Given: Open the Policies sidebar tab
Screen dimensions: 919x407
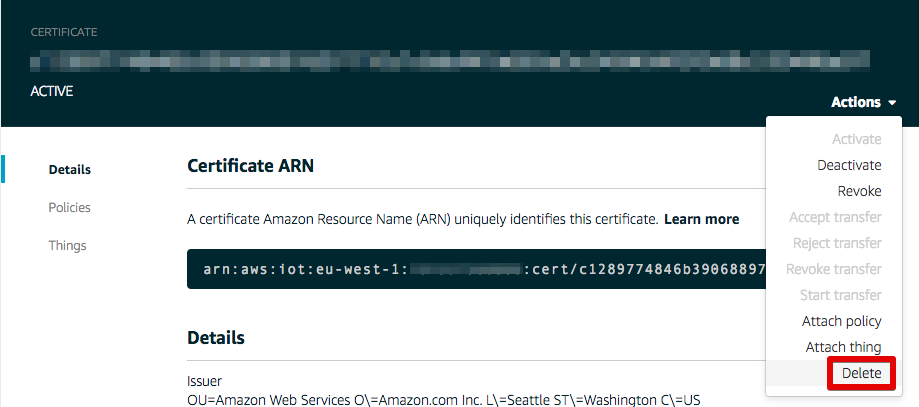Looking at the screenshot, I should [x=70, y=208].
